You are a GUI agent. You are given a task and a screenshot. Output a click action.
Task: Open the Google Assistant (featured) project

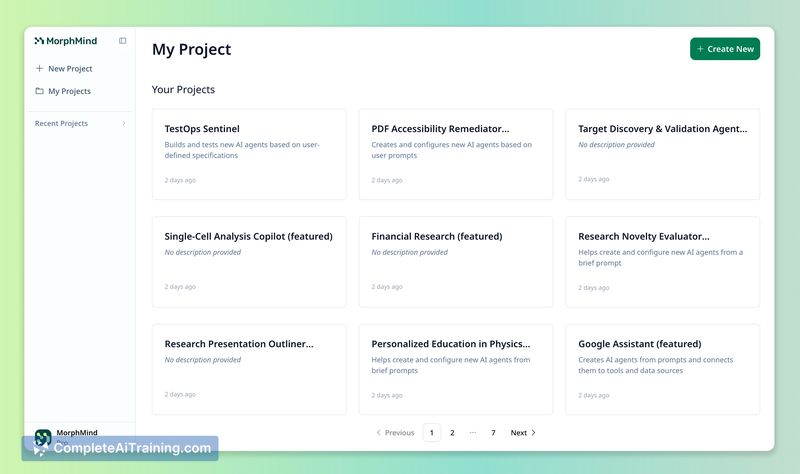(x=663, y=369)
